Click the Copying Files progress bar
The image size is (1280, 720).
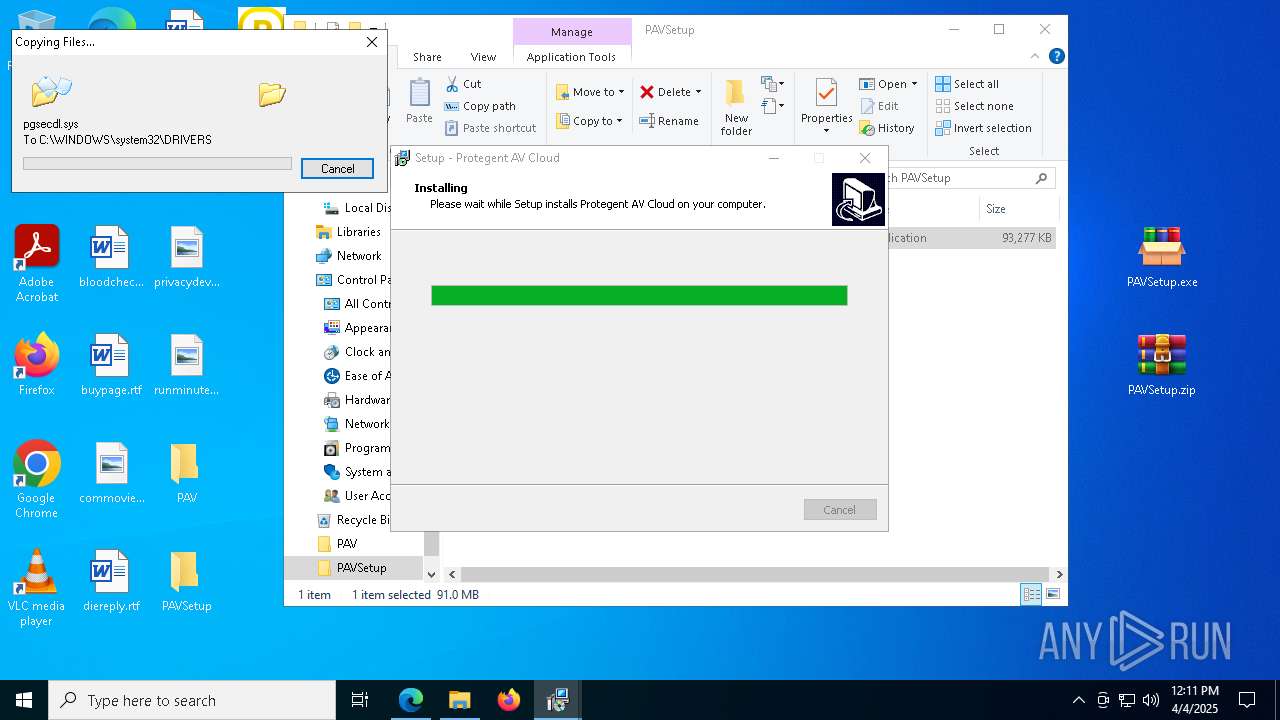tap(158, 163)
